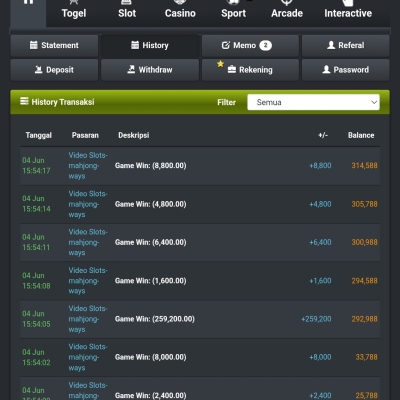Screen dimensions: 400x400
Task: Select the Interactive tab
Action: 348,13
